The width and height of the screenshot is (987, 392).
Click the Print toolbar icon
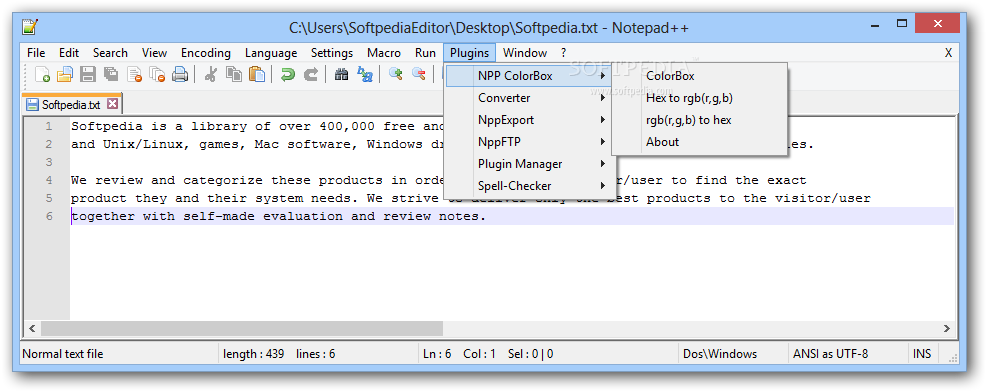[x=180, y=74]
